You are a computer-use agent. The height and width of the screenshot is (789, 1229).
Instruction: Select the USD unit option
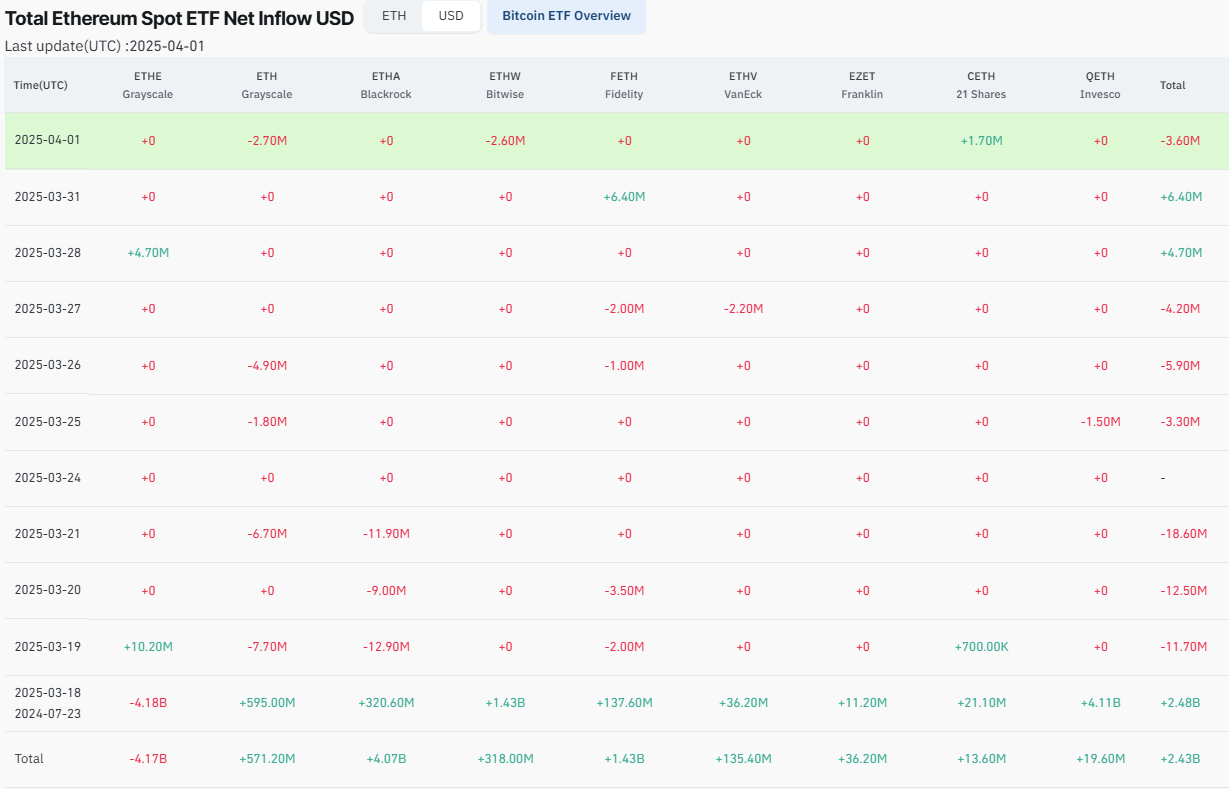451,16
